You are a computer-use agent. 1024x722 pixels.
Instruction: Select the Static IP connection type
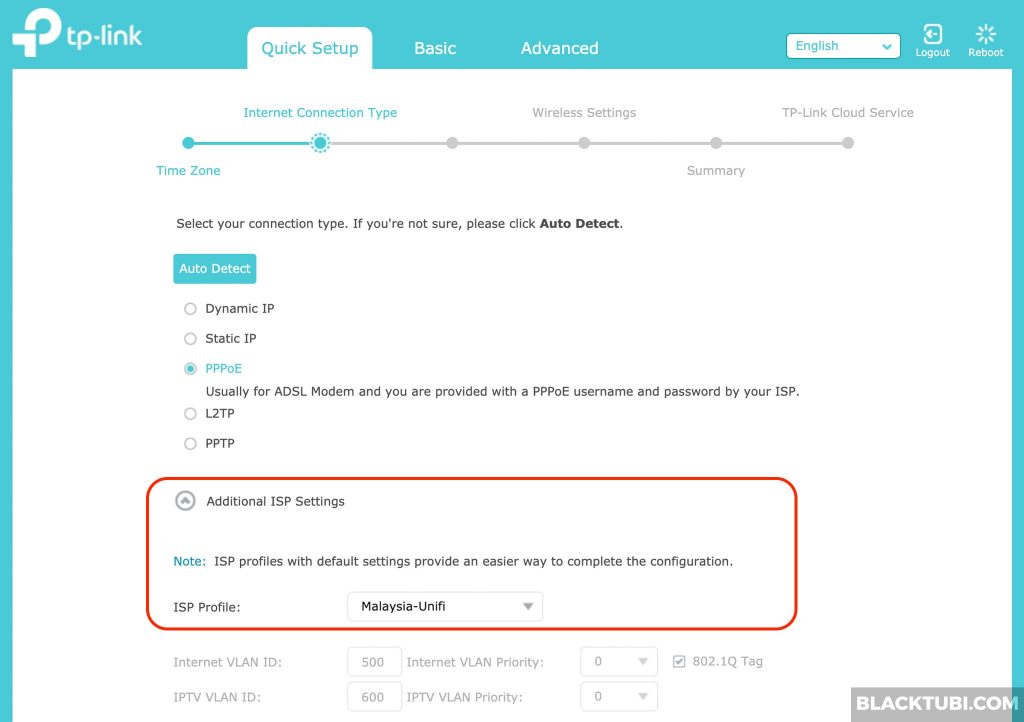(x=190, y=339)
